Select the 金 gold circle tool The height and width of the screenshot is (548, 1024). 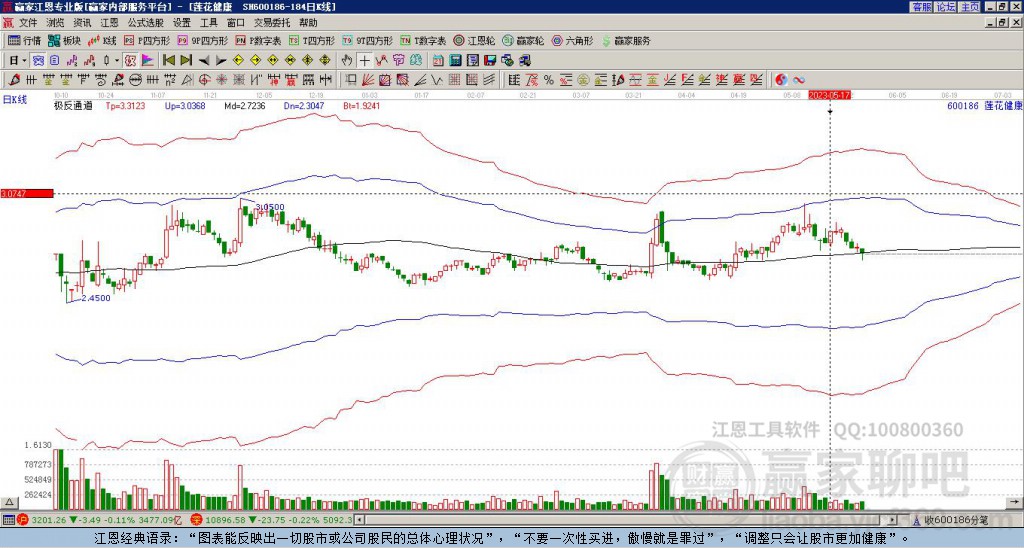coord(582,80)
